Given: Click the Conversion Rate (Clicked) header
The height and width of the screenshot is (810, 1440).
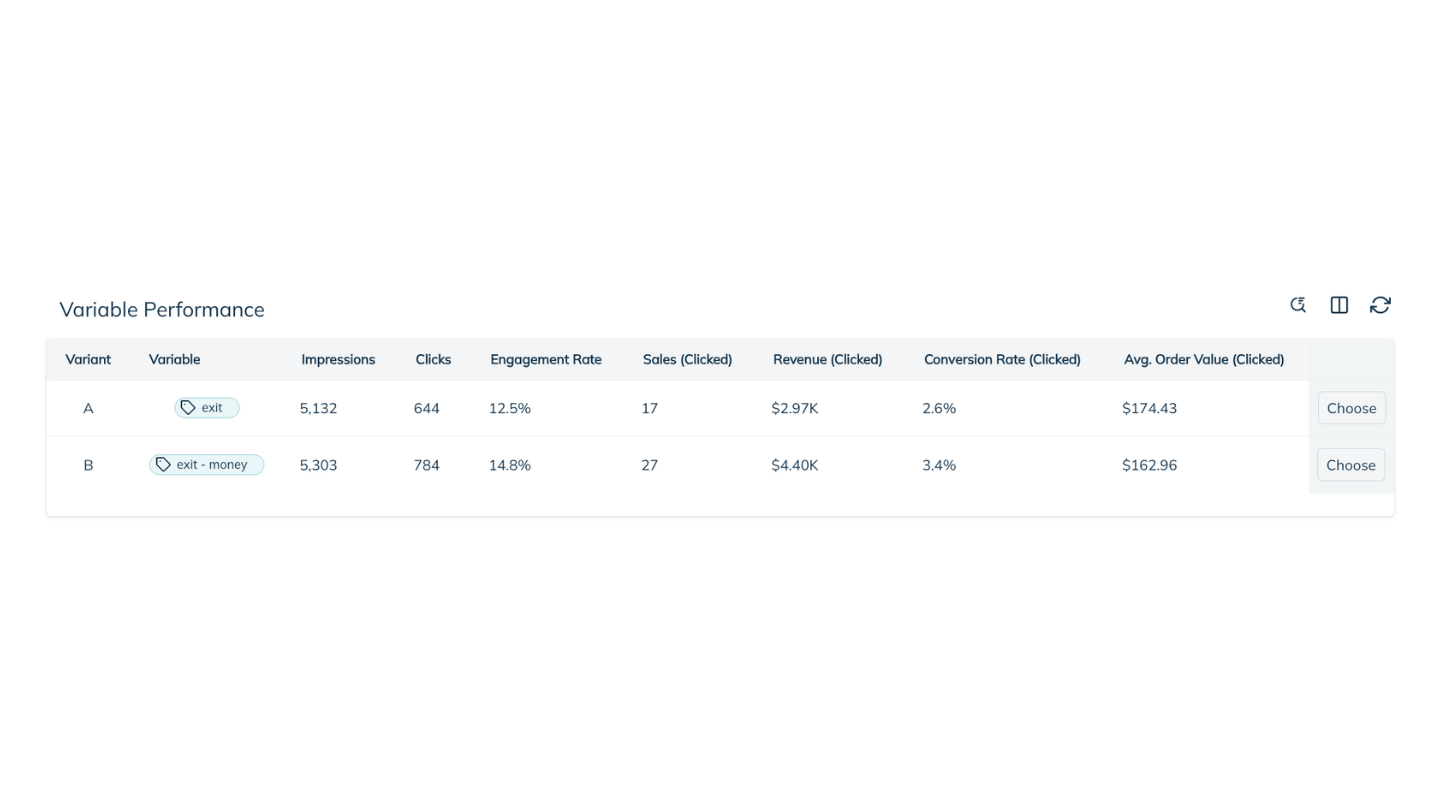Looking at the screenshot, I should coord(1002,359).
